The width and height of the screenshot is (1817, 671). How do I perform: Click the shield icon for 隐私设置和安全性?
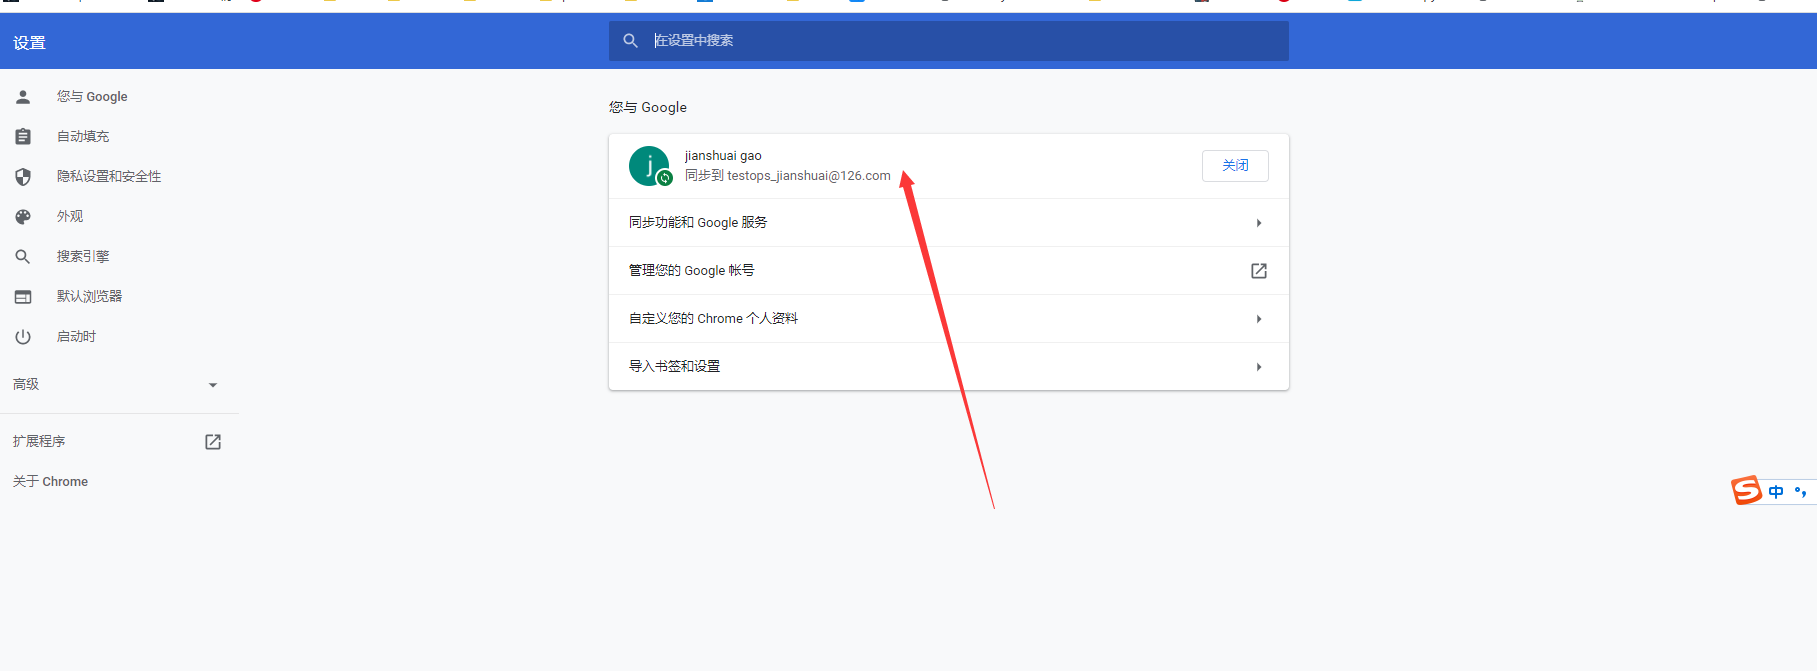coord(23,177)
